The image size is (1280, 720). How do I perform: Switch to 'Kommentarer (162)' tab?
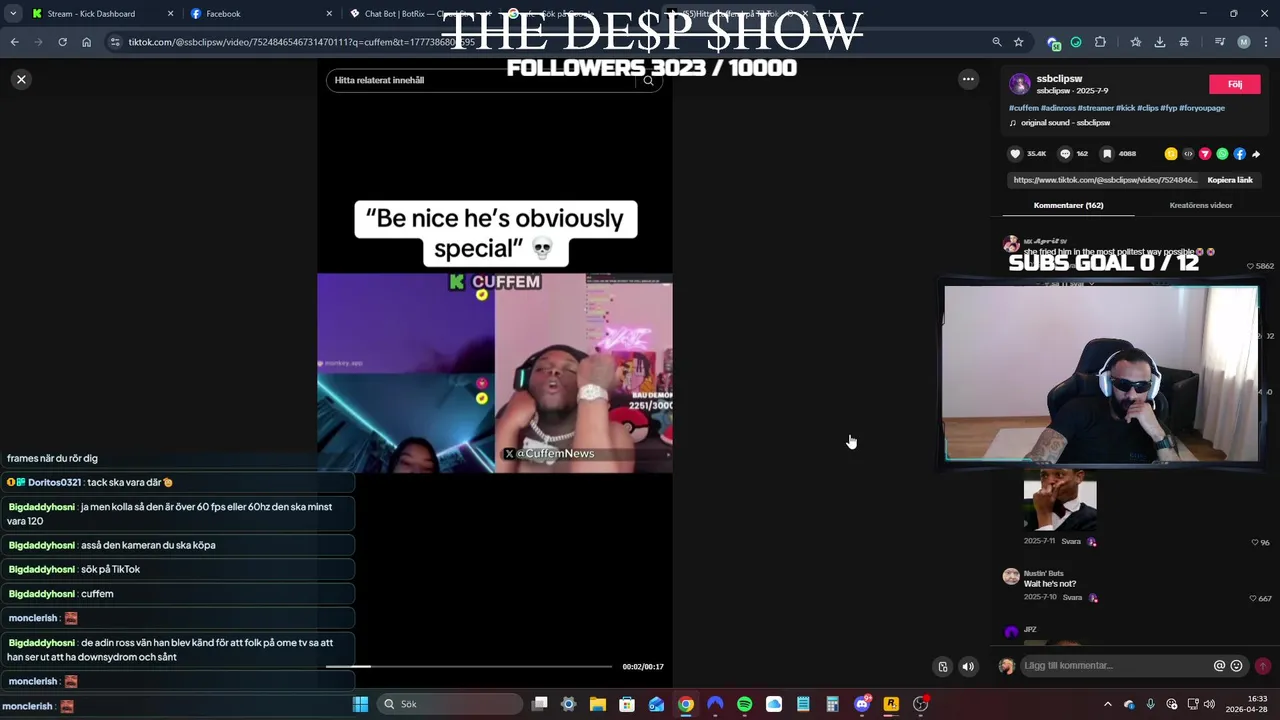coord(1068,205)
